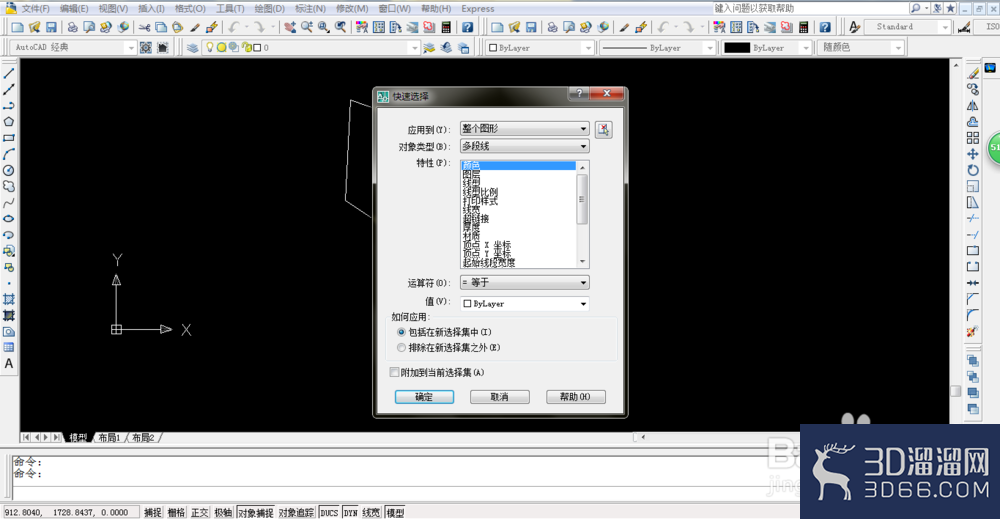Click the Mirror tool in modify toolbar
1000x519 pixels.
pos(973,105)
